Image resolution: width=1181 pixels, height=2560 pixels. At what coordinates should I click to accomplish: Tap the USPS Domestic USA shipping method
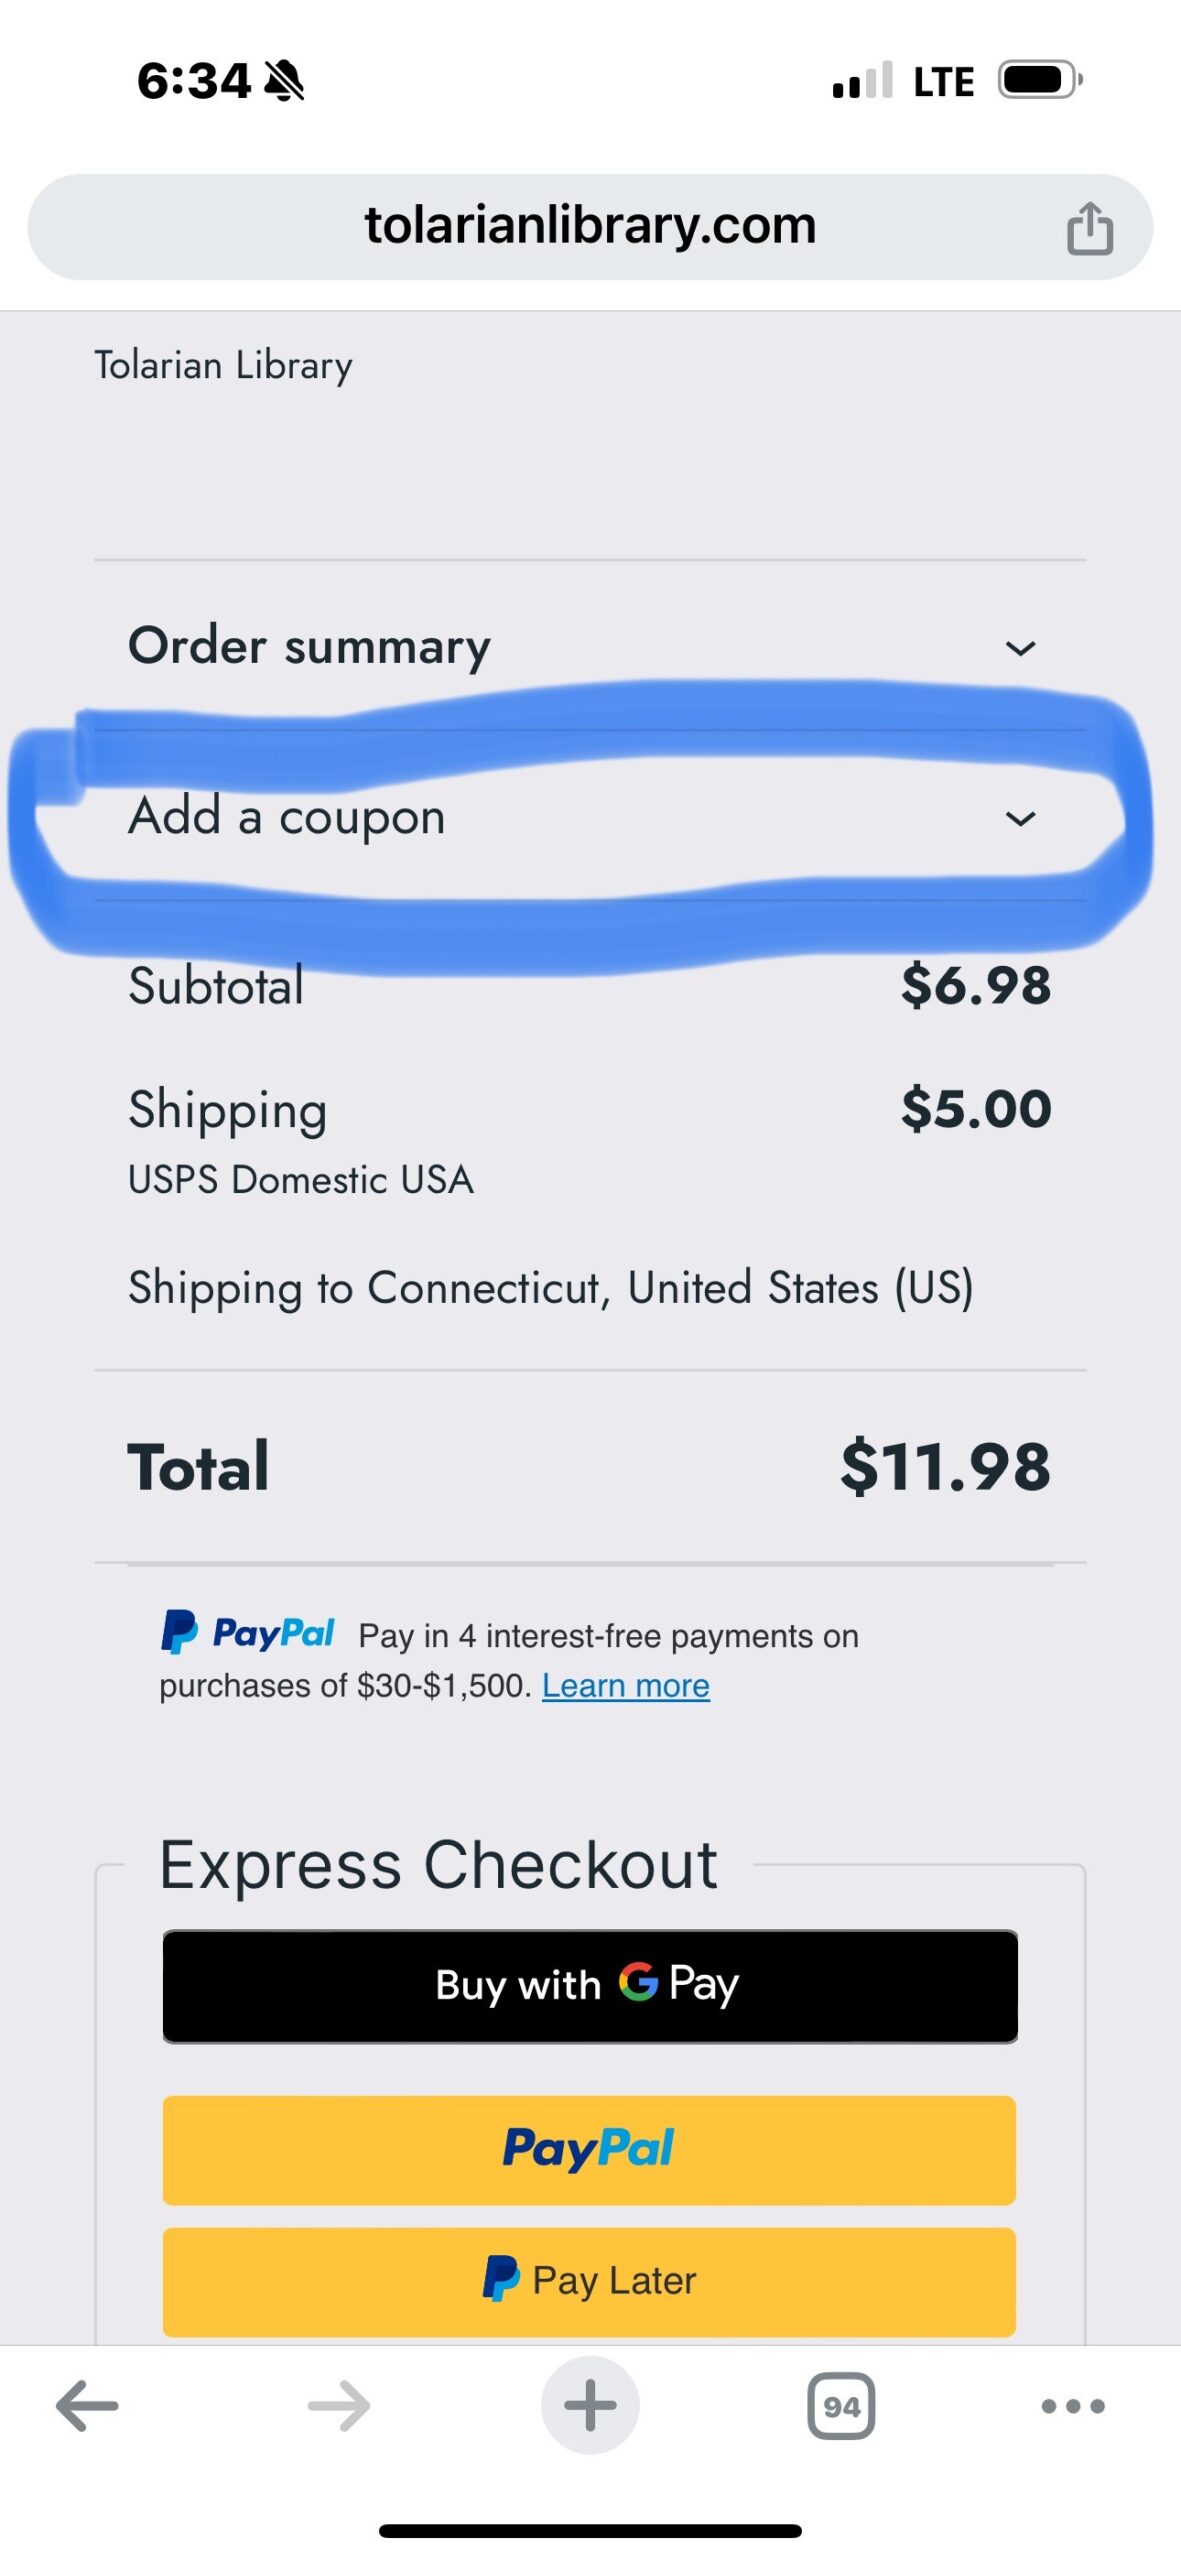[x=300, y=1180]
